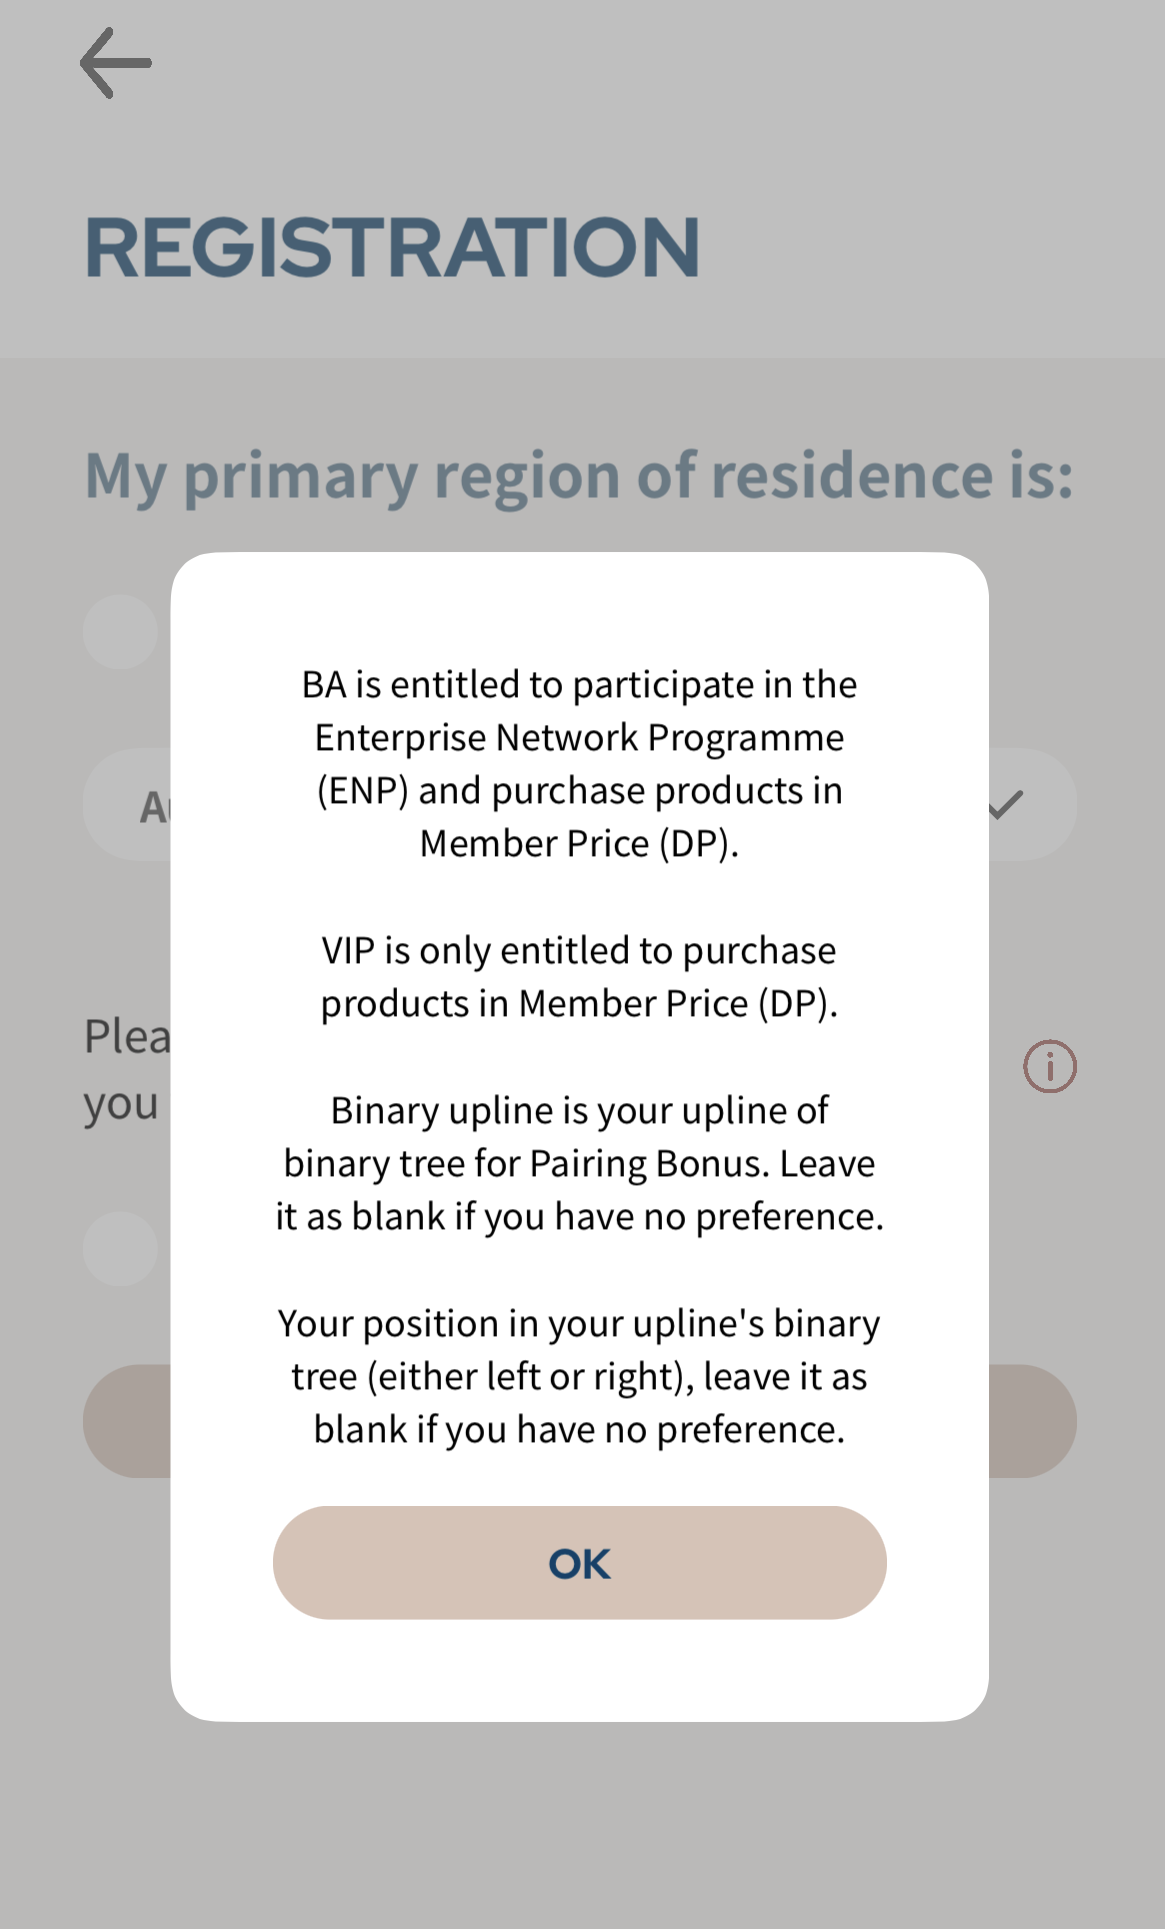The width and height of the screenshot is (1165, 1929).
Task: Open the region dropdown starting with 'A'
Action: [x=130, y=806]
